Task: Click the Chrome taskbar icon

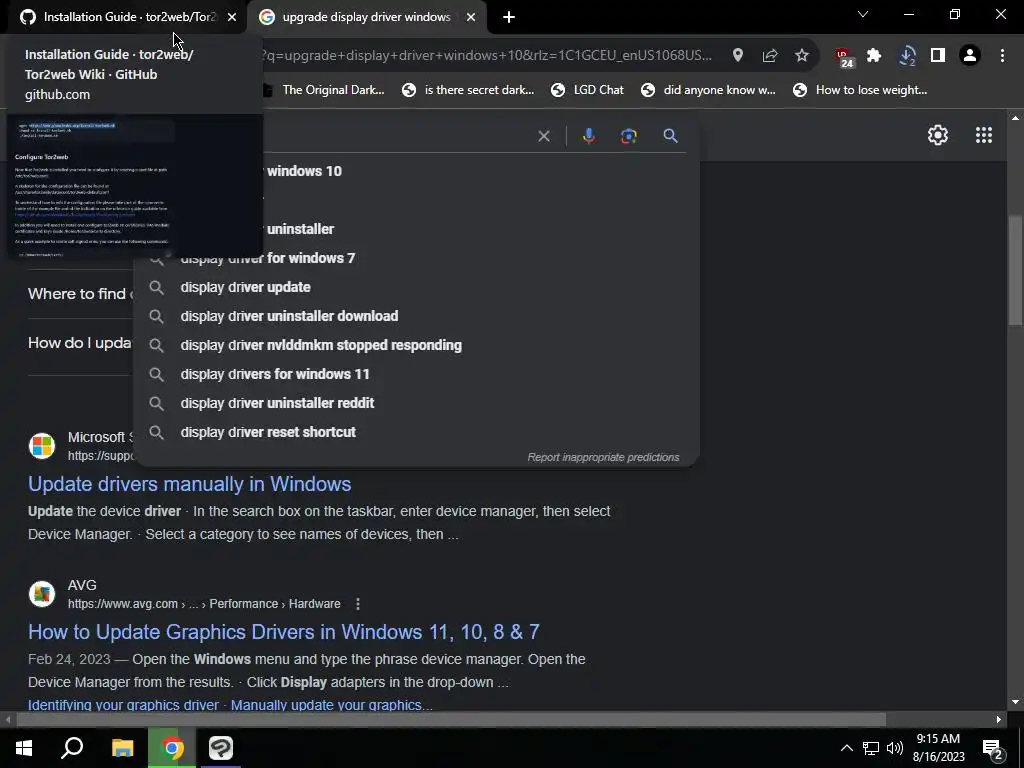Action: tap(172, 748)
